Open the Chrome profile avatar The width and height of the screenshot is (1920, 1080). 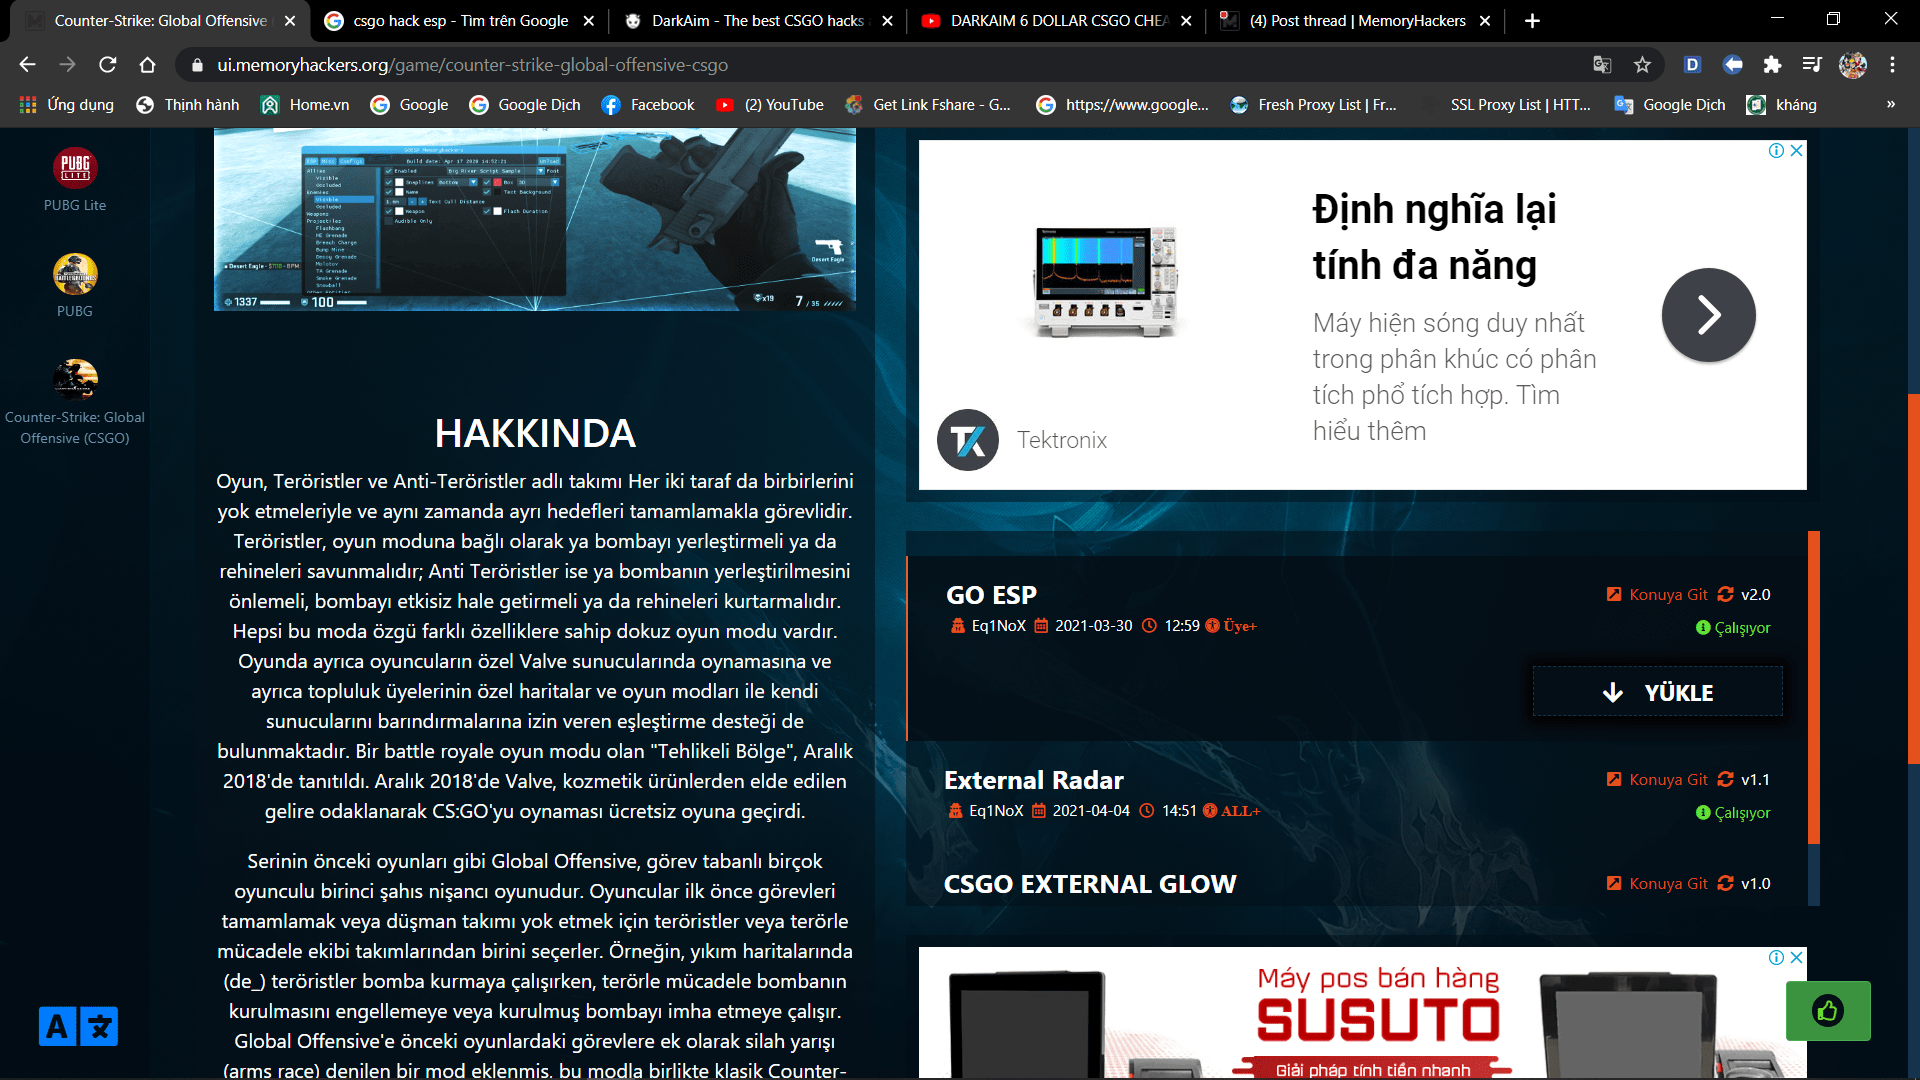1853,64
